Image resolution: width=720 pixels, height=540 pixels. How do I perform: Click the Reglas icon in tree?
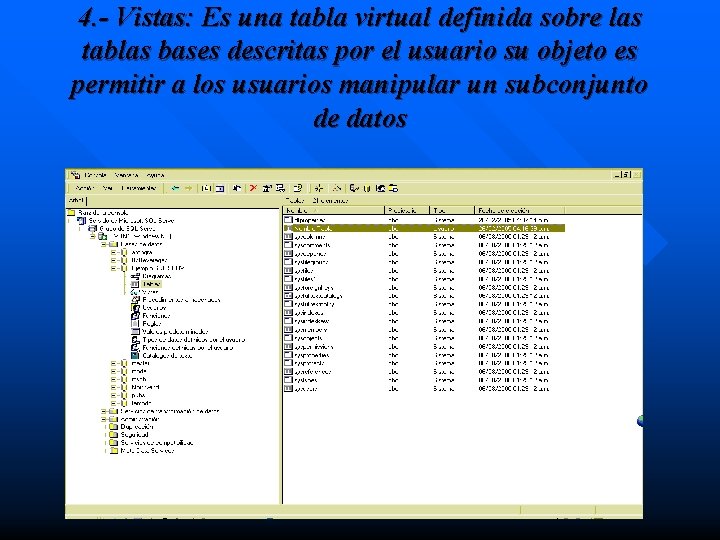click(x=135, y=324)
